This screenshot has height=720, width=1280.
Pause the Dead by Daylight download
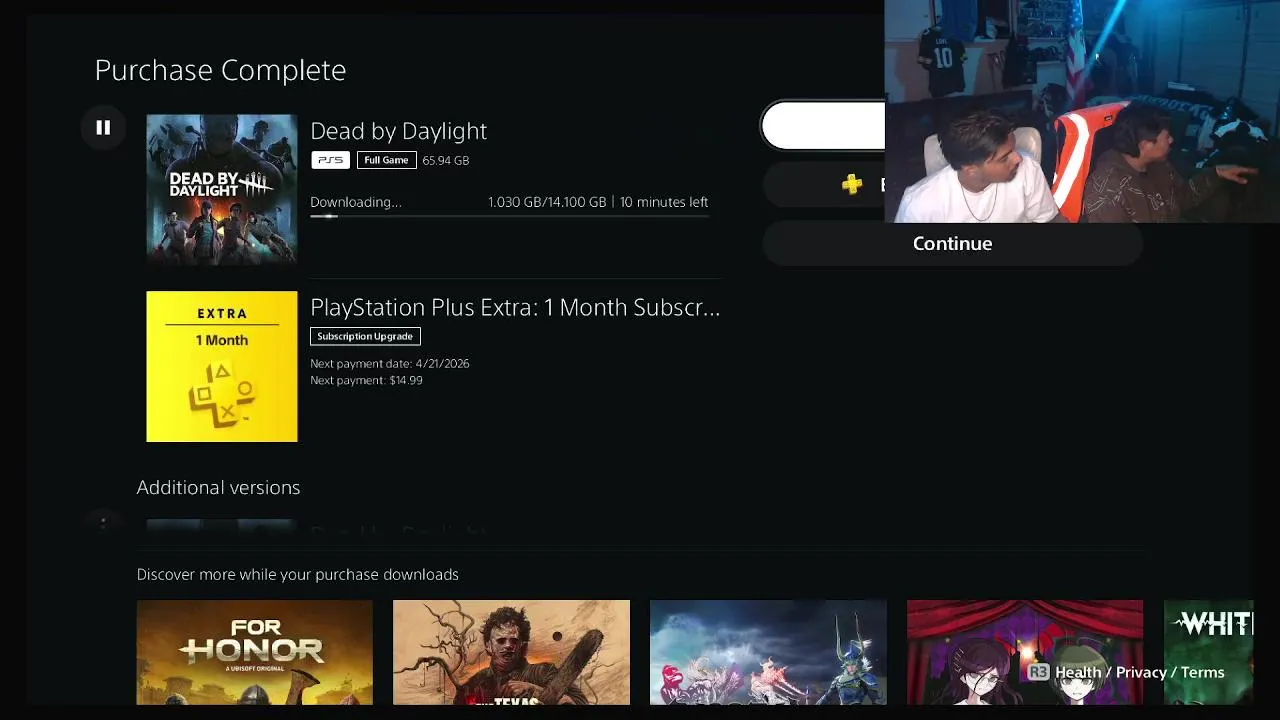pos(103,128)
